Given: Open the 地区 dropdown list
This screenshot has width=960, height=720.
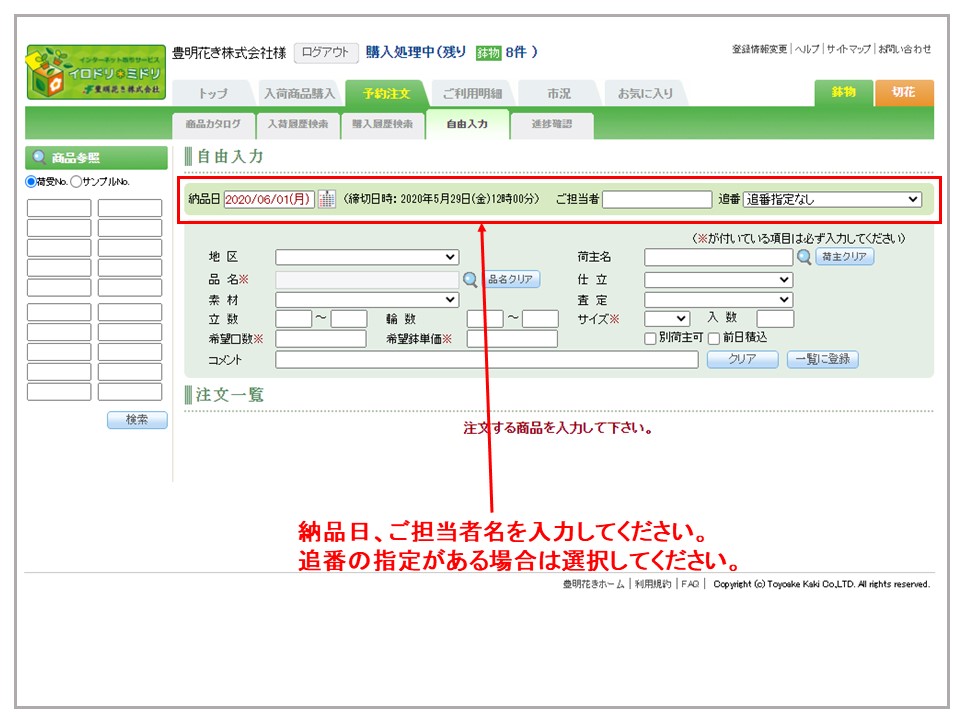Looking at the screenshot, I should tap(367, 258).
